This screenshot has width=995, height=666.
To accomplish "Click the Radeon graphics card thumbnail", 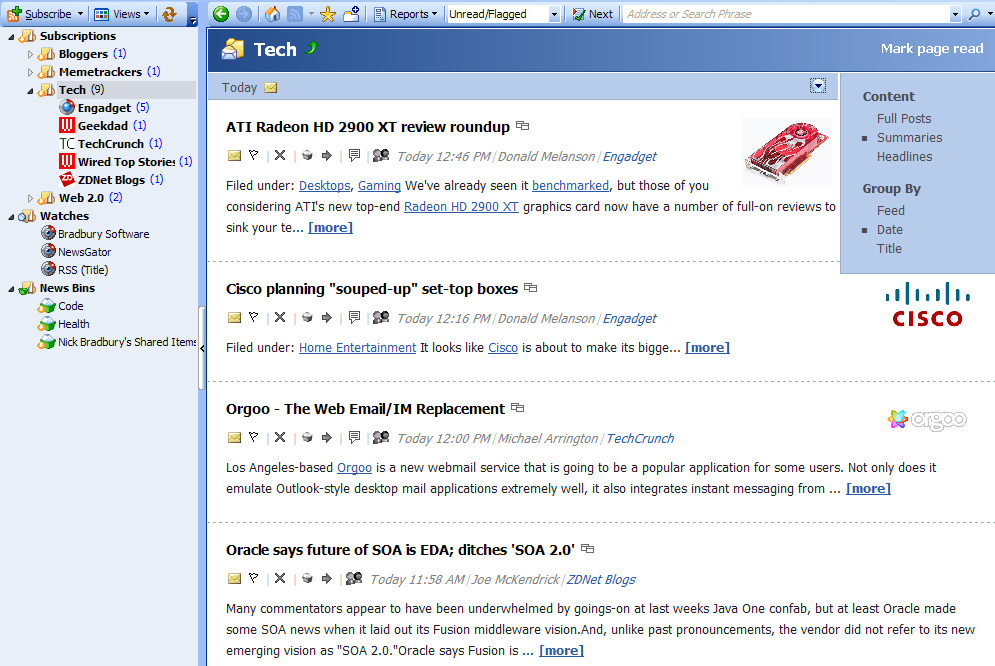I will click(x=787, y=152).
